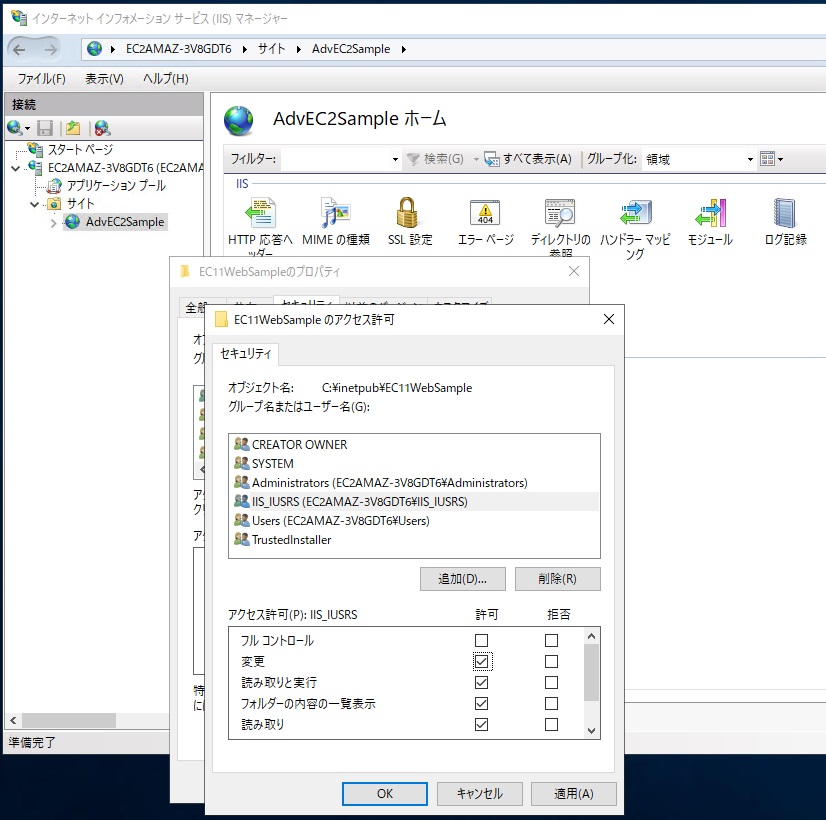Uncheck allow for フォルダーの内容の一覧表示
This screenshot has height=820, width=826.
(481, 704)
